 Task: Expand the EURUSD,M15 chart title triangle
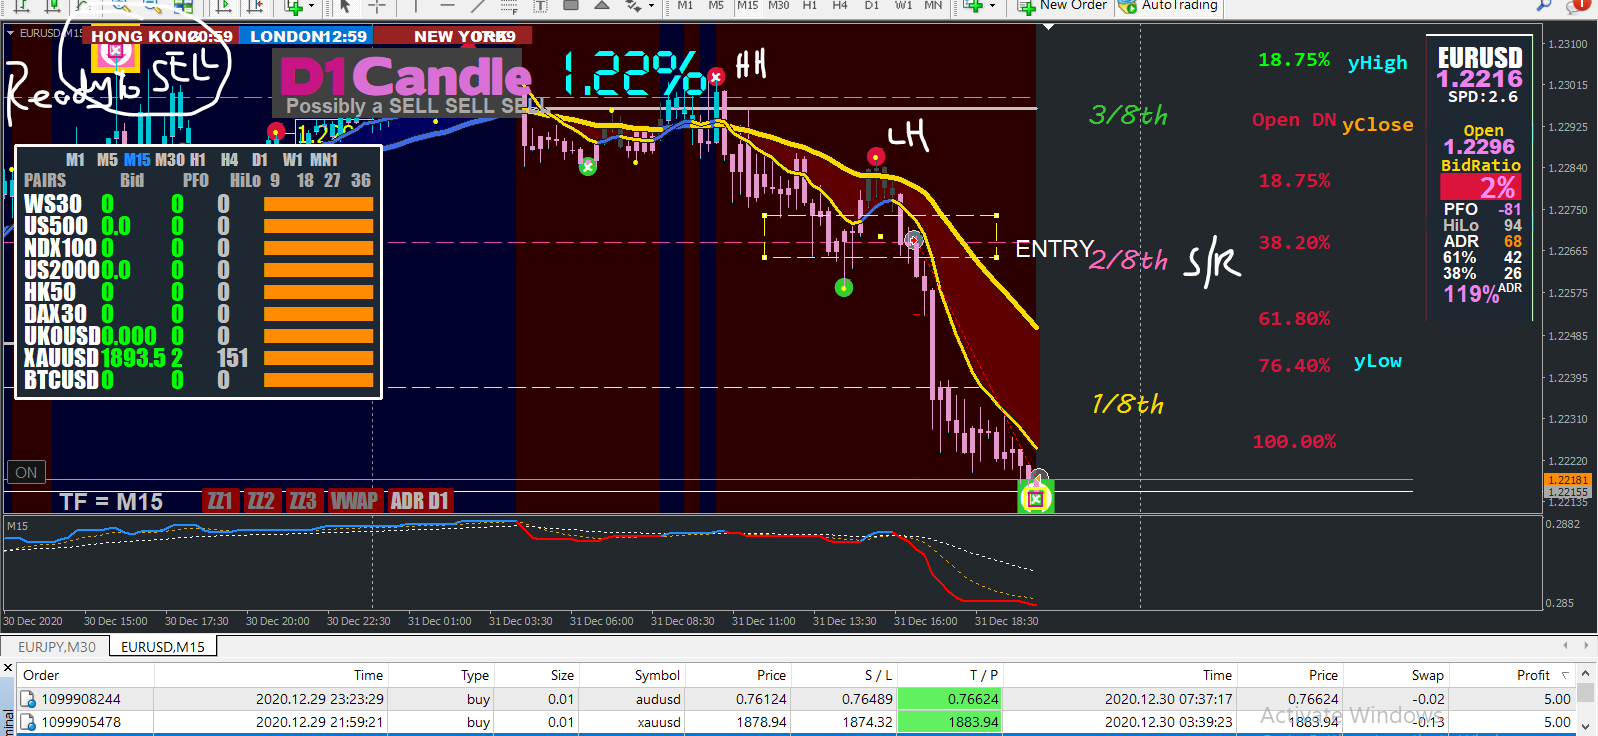11,33
